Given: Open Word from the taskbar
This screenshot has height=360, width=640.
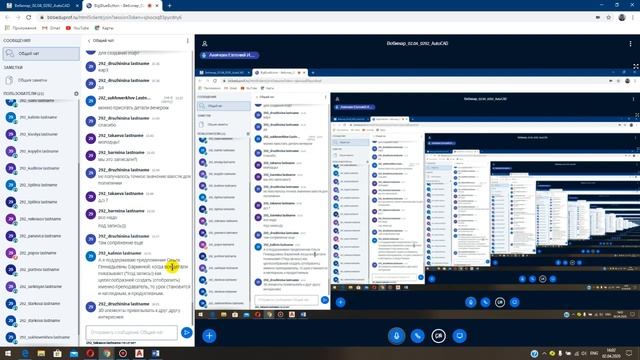Looking at the screenshot, I should [156, 353].
